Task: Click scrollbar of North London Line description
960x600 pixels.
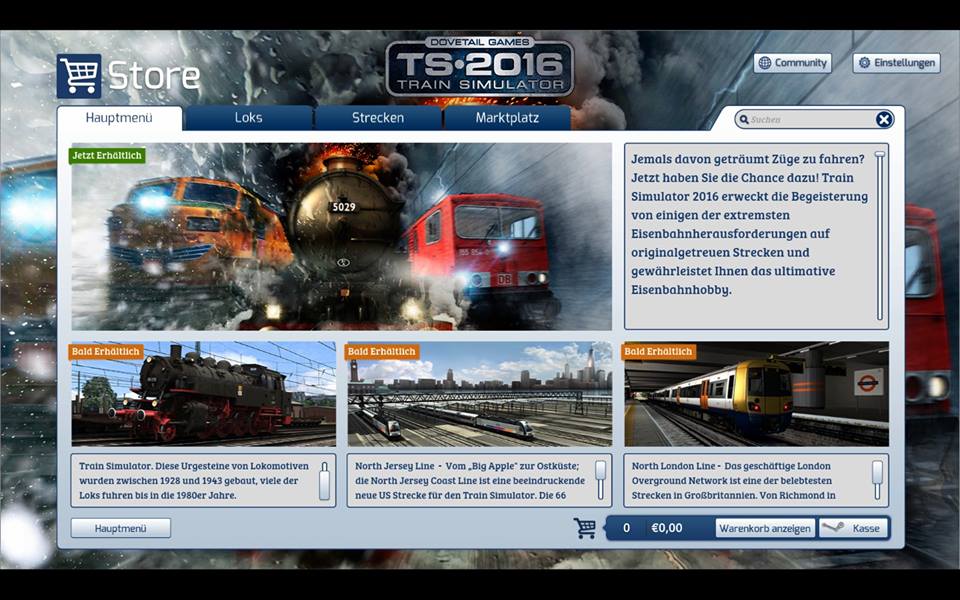Action: pyautogui.click(x=877, y=481)
